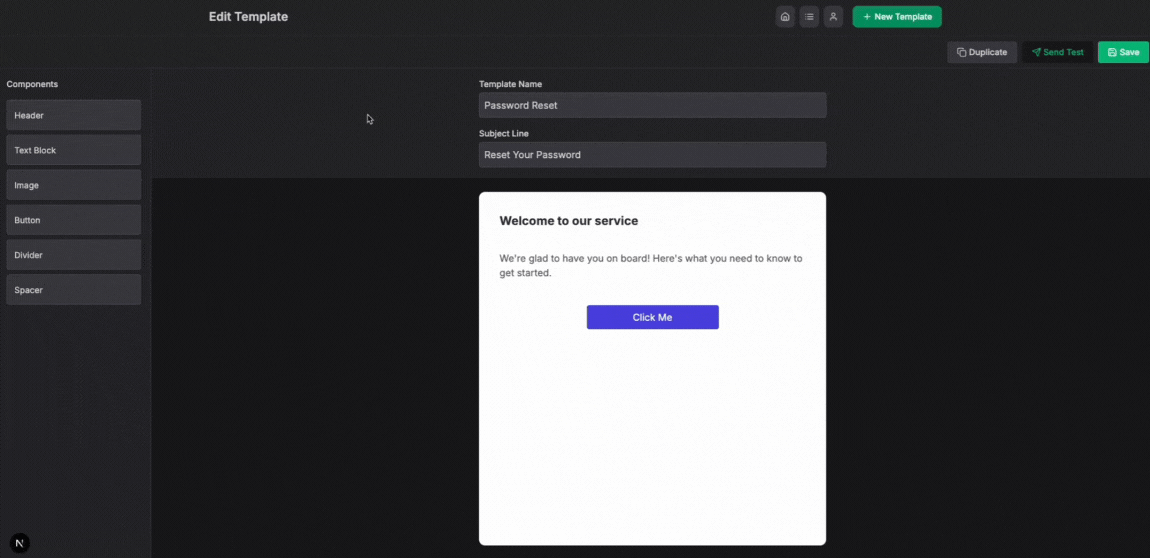Click the 'Edit Template' page title

coord(249,17)
